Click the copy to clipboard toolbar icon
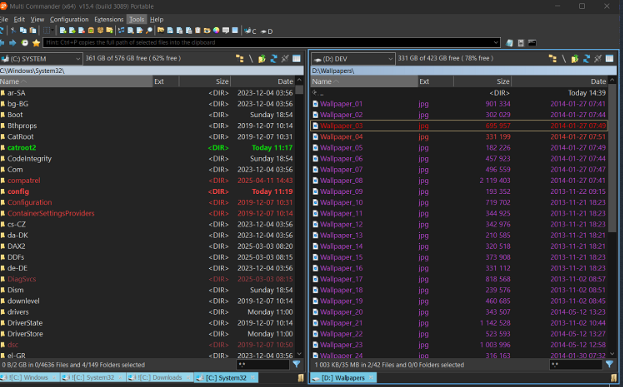This screenshot has width=623, height=387. [x=23, y=30]
